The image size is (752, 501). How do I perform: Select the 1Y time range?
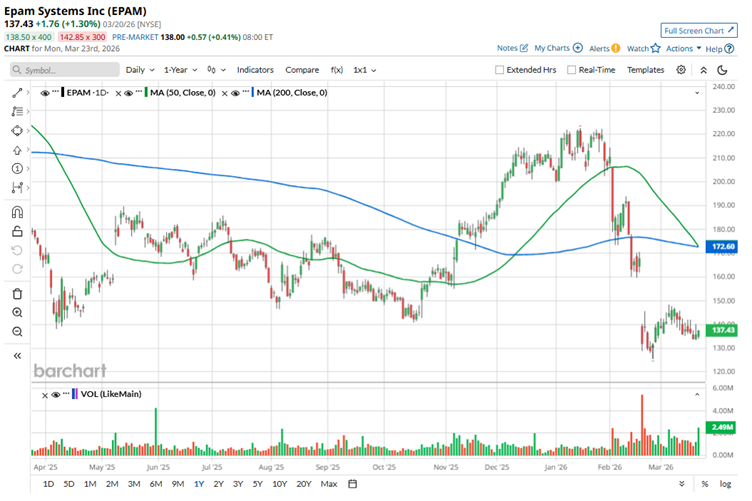199,484
